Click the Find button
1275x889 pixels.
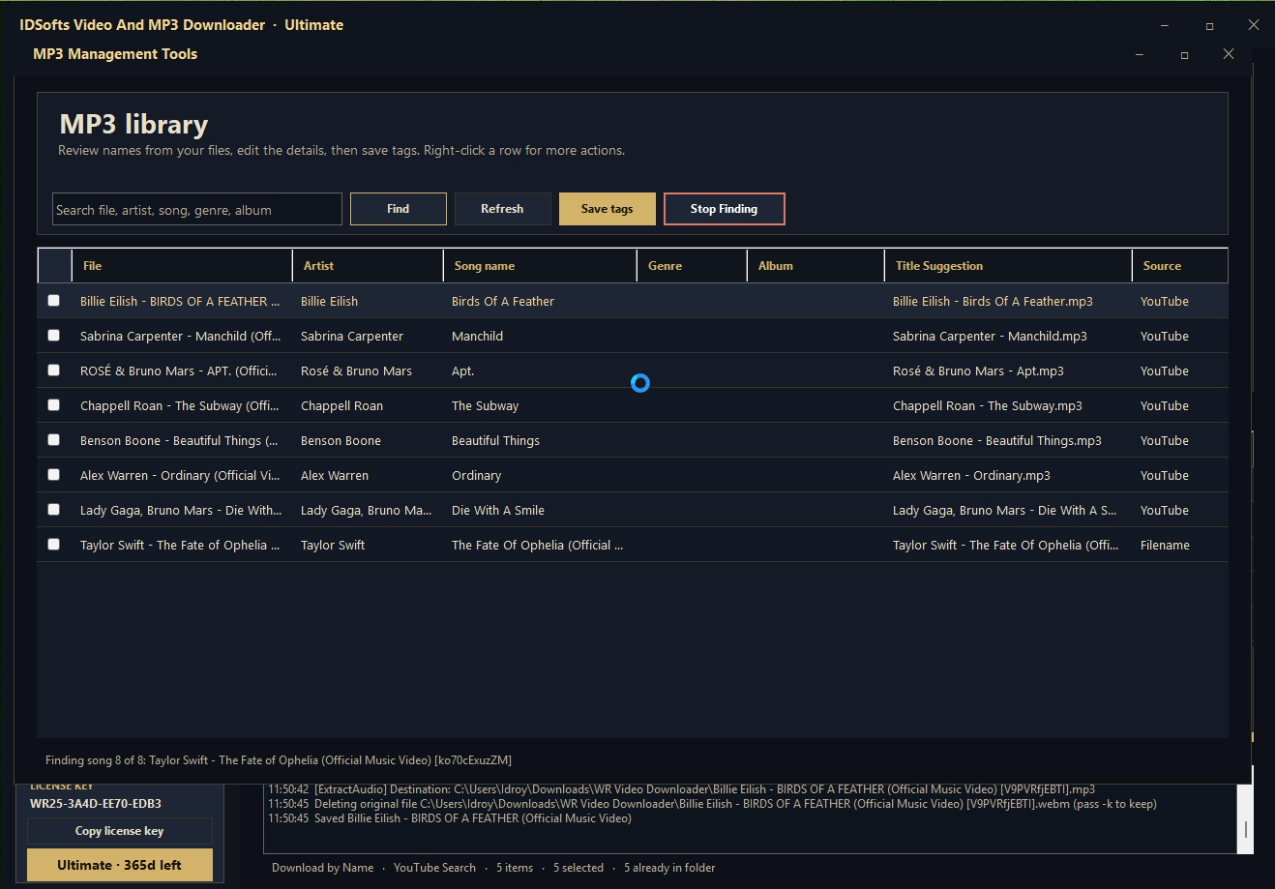pyautogui.click(x=398, y=209)
